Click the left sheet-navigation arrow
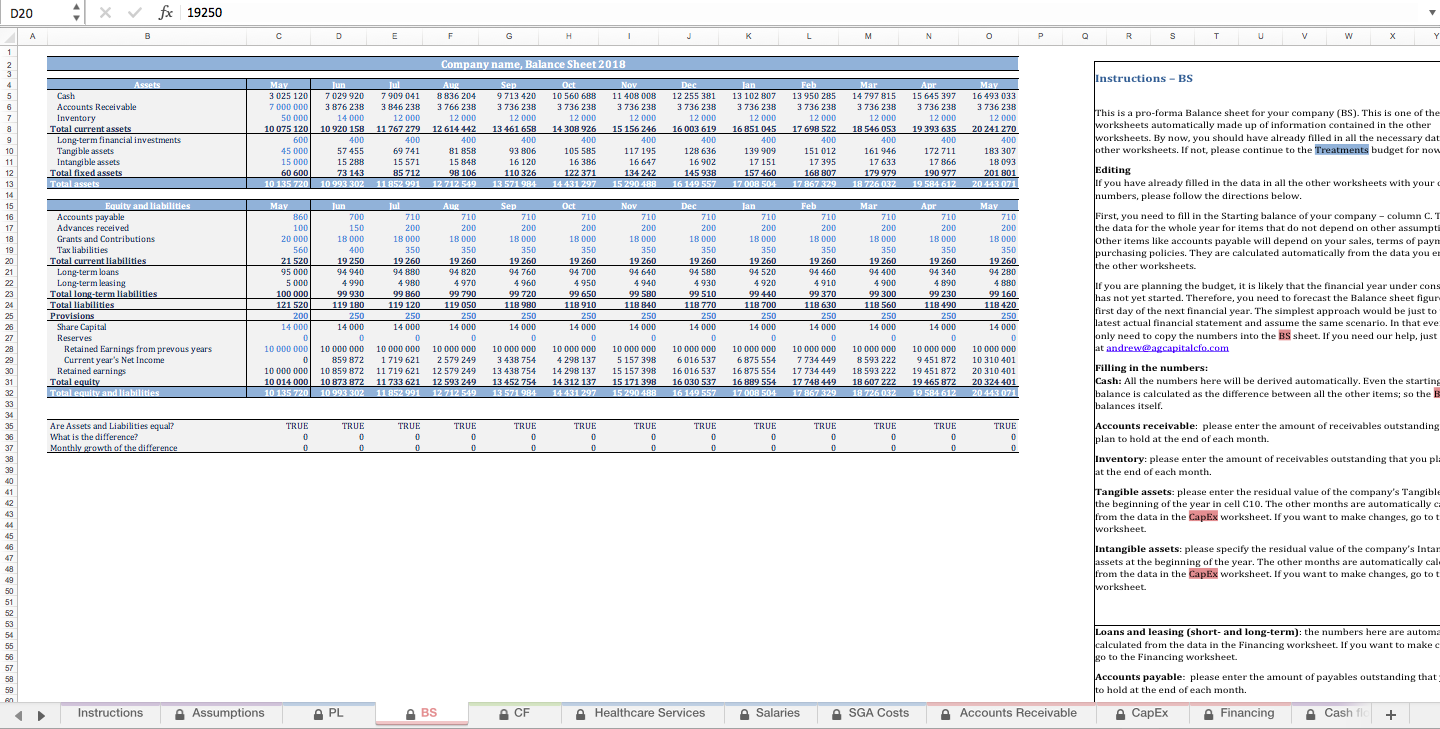Image resolution: width=1440 pixels, height=729 pixels. pos(18,714)
